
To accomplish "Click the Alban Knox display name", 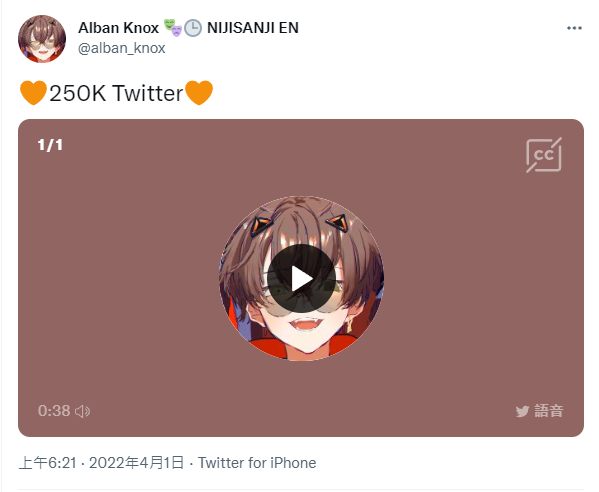I will tap(118, 28).
